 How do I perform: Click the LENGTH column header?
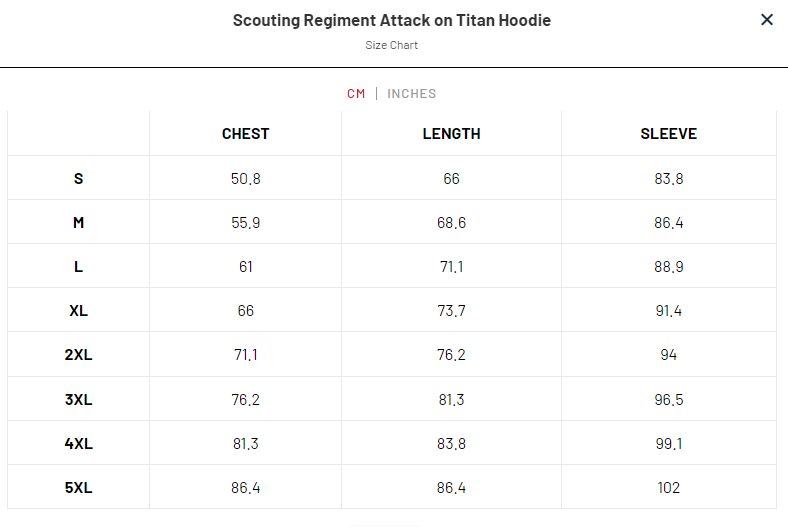pyautogui.click(x=451, y=134)
